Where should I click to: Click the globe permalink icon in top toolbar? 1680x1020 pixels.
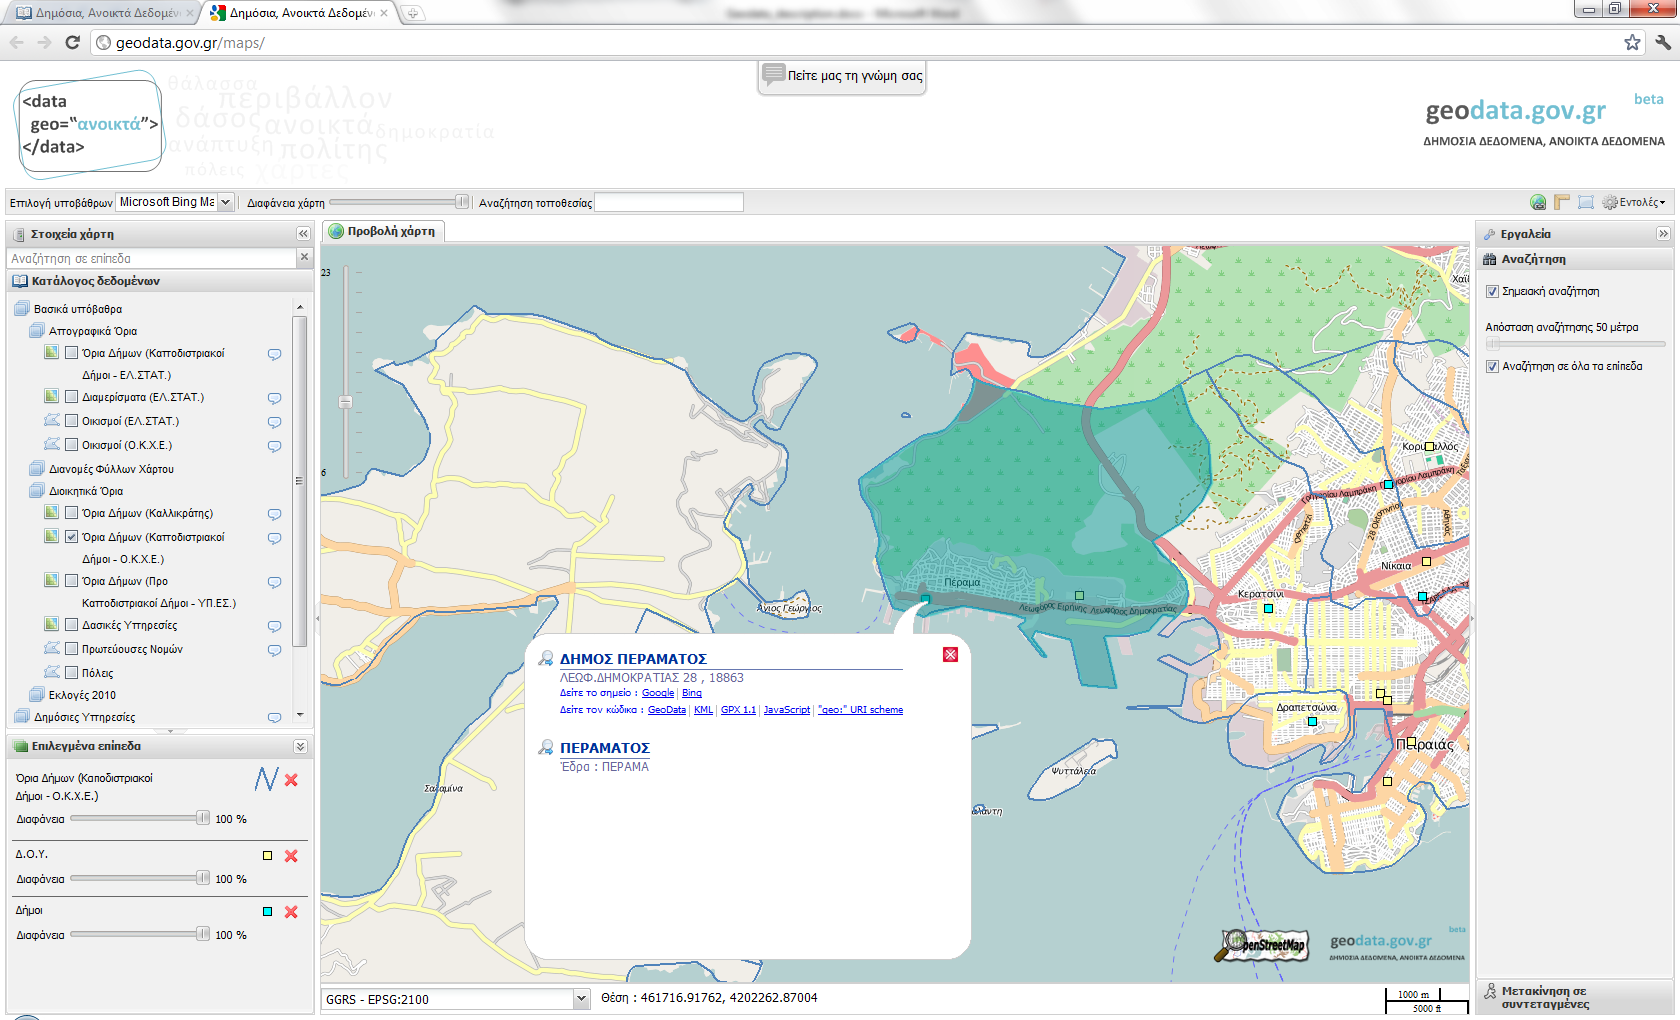[x=1538, y=202]
